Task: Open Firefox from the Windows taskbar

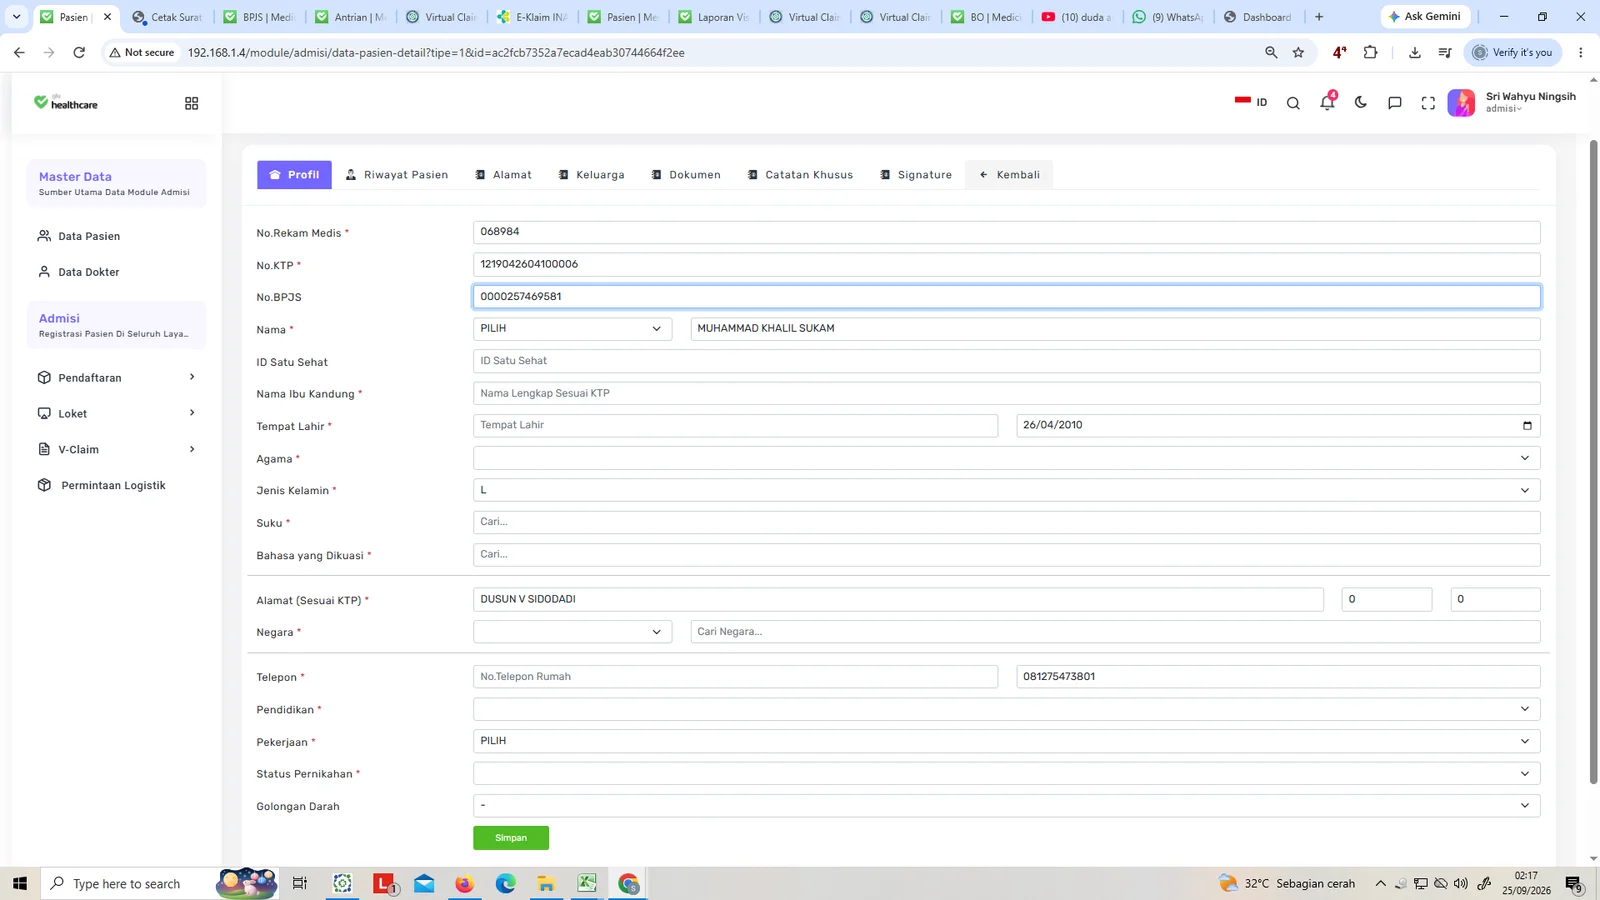Action: tap(464, 883)
